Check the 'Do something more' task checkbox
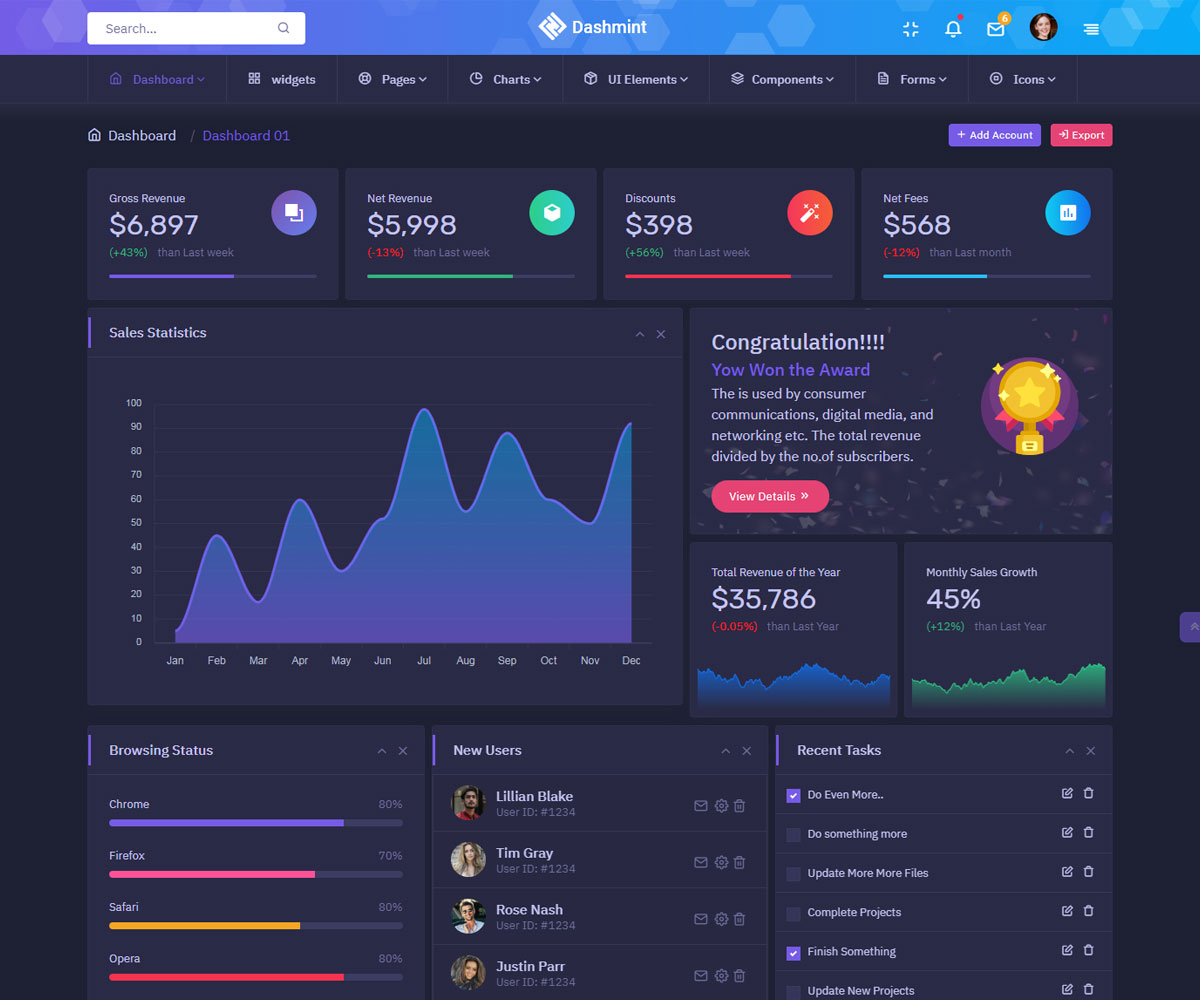The width and height of the screenshot is (1200, 1000). click(794, 835)
